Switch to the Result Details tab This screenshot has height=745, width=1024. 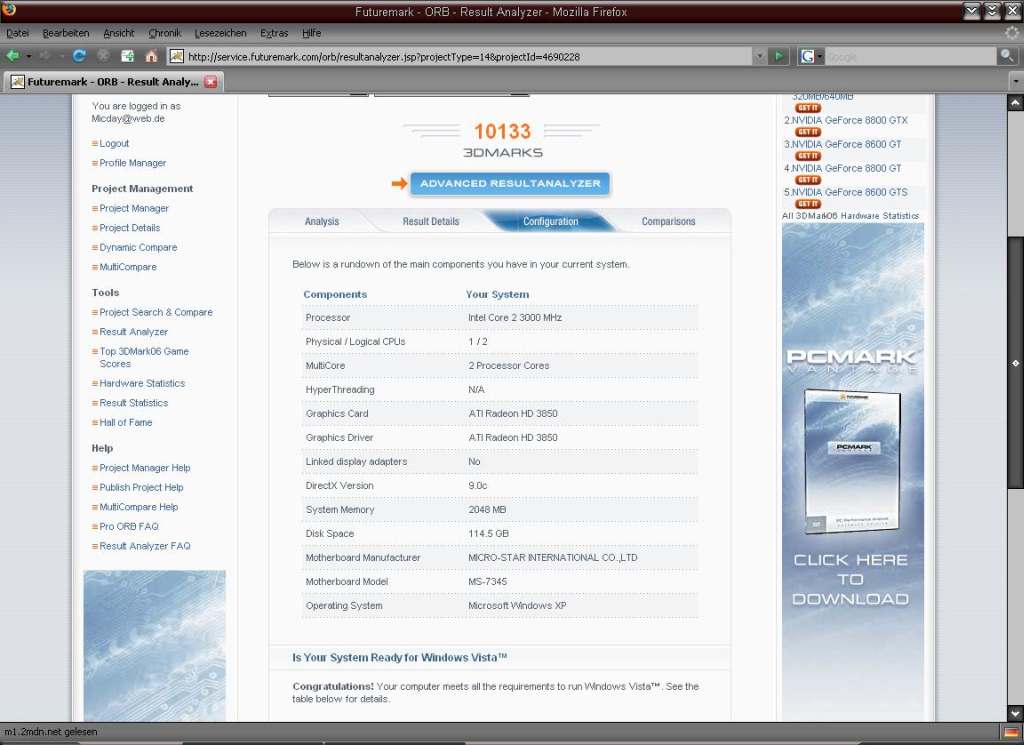[x=430, y=221]
